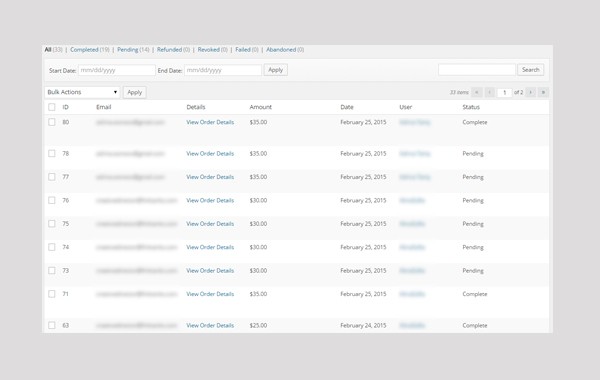Click the Date column header
The image size is (600, 380).
click(x=347, y=107)
